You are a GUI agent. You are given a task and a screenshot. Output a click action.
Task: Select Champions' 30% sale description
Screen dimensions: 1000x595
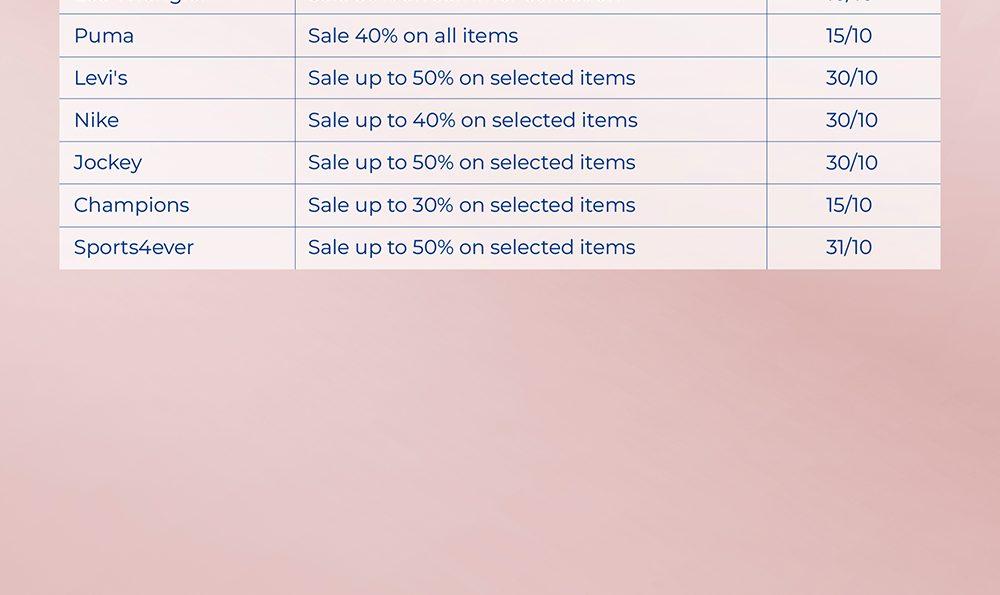471,205
